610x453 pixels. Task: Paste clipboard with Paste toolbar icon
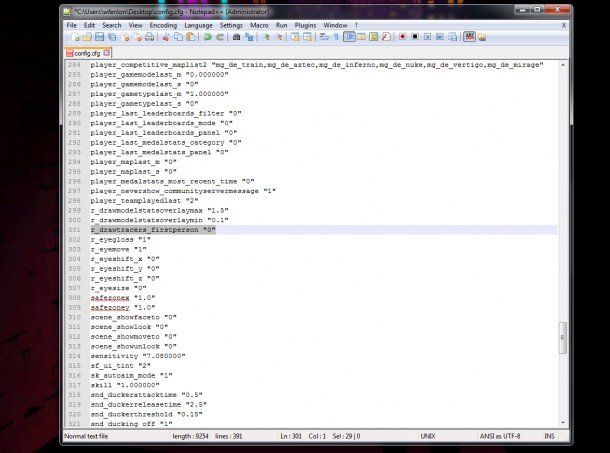[191, 37]
